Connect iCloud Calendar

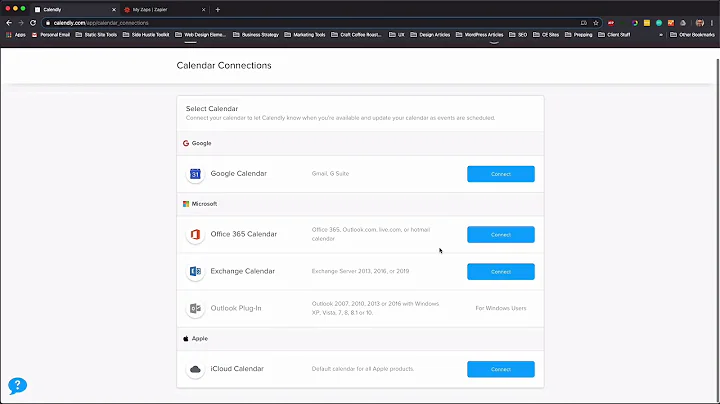501,369
